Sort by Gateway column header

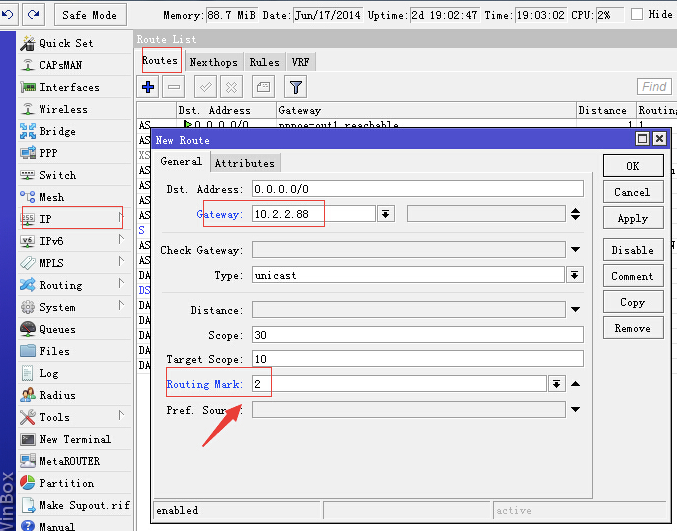[x=426, y=111]
